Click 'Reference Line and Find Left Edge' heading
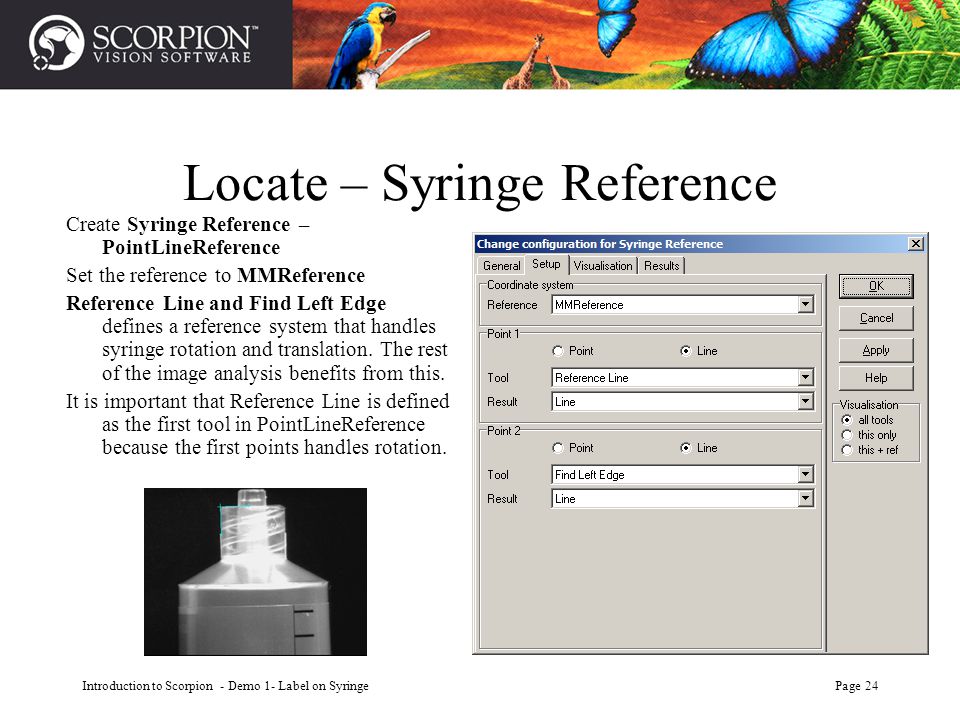Viewport: 960px width, 720px height. click(x=226, y=303)
